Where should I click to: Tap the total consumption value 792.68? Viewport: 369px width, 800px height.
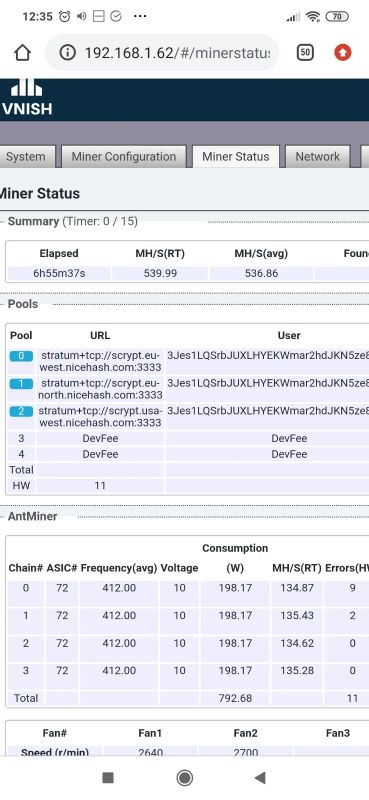tap(235, 698)
